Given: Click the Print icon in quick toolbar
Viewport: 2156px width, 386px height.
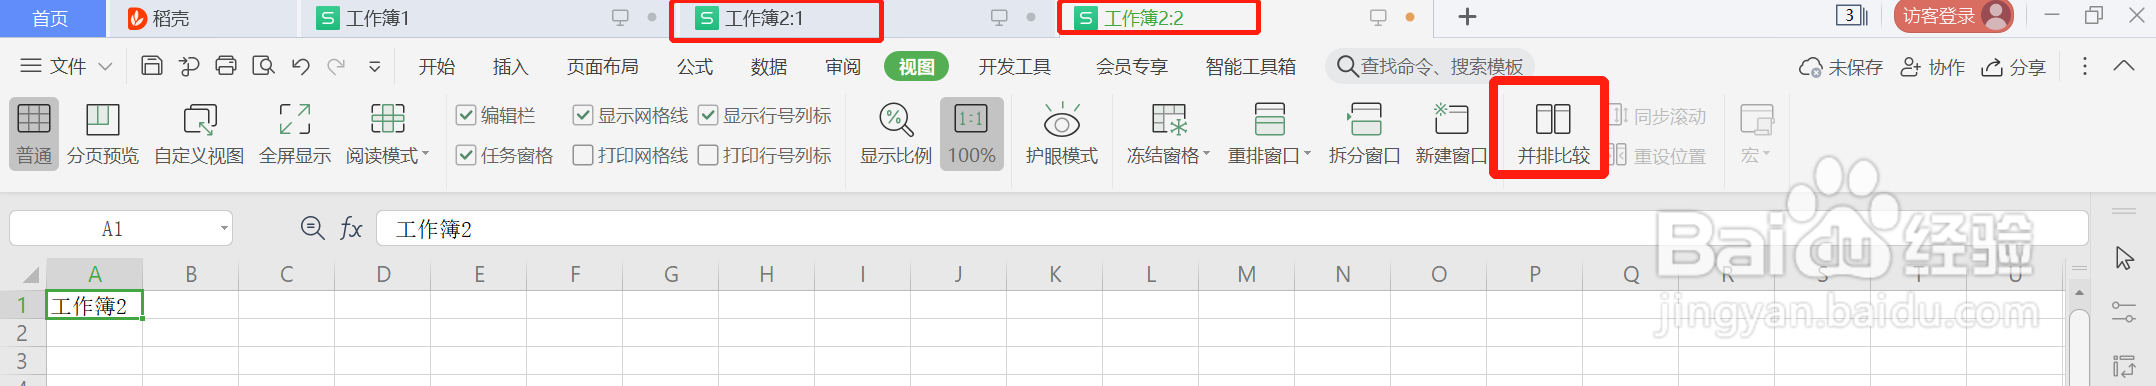Looking at the screenshot, I should 226,66.
